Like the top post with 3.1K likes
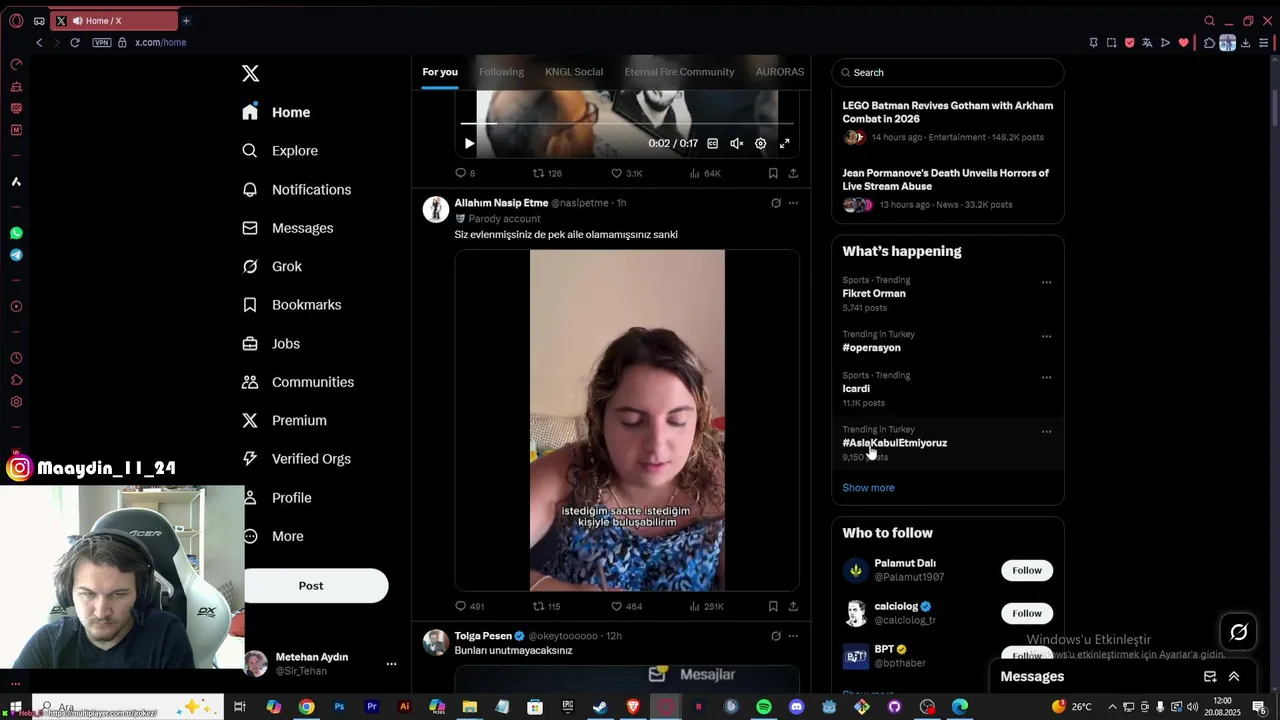Image resolution: width=1280 pixels, height=720 pixels. [627, 173]
